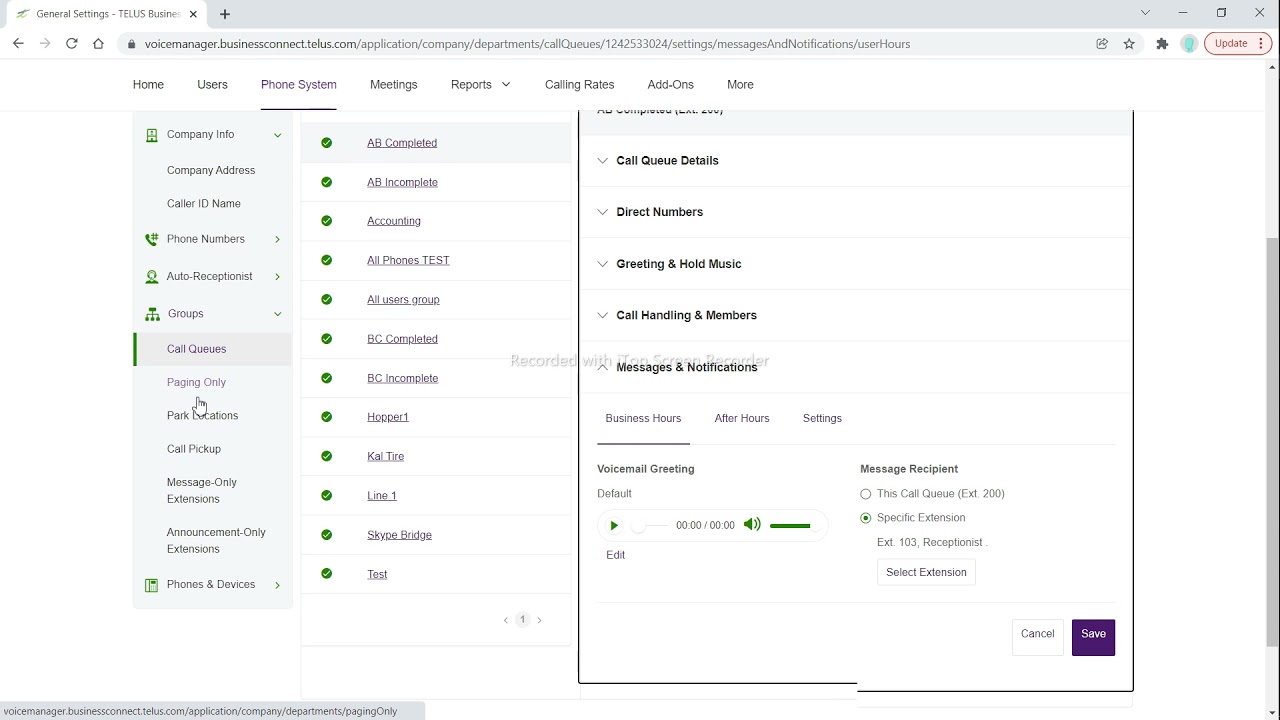The image size is (1280, 720).
Task: Click the Select Extension button
Action: click(926, 572)
